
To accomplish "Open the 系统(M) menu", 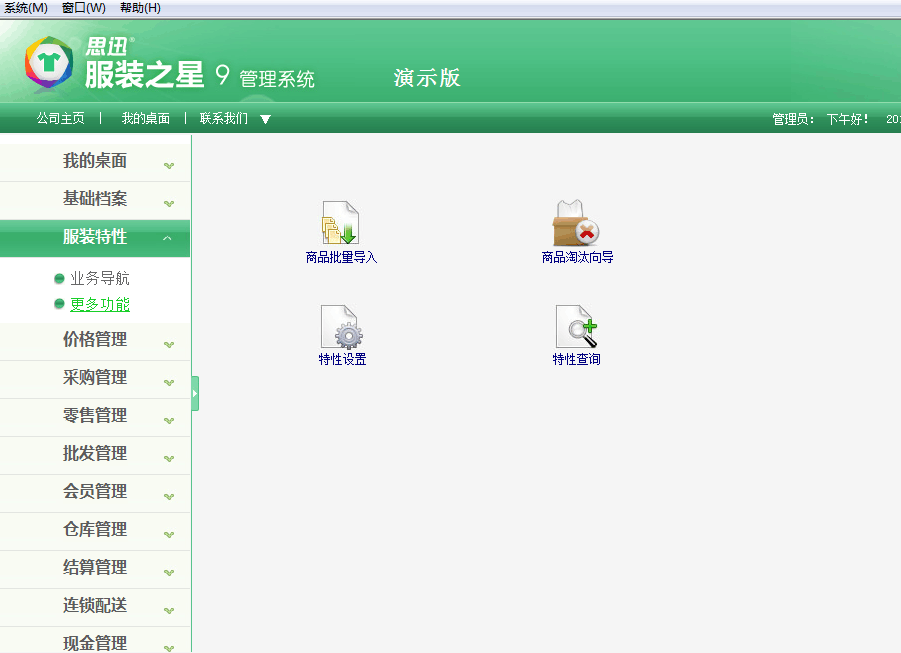I will 26,8.
